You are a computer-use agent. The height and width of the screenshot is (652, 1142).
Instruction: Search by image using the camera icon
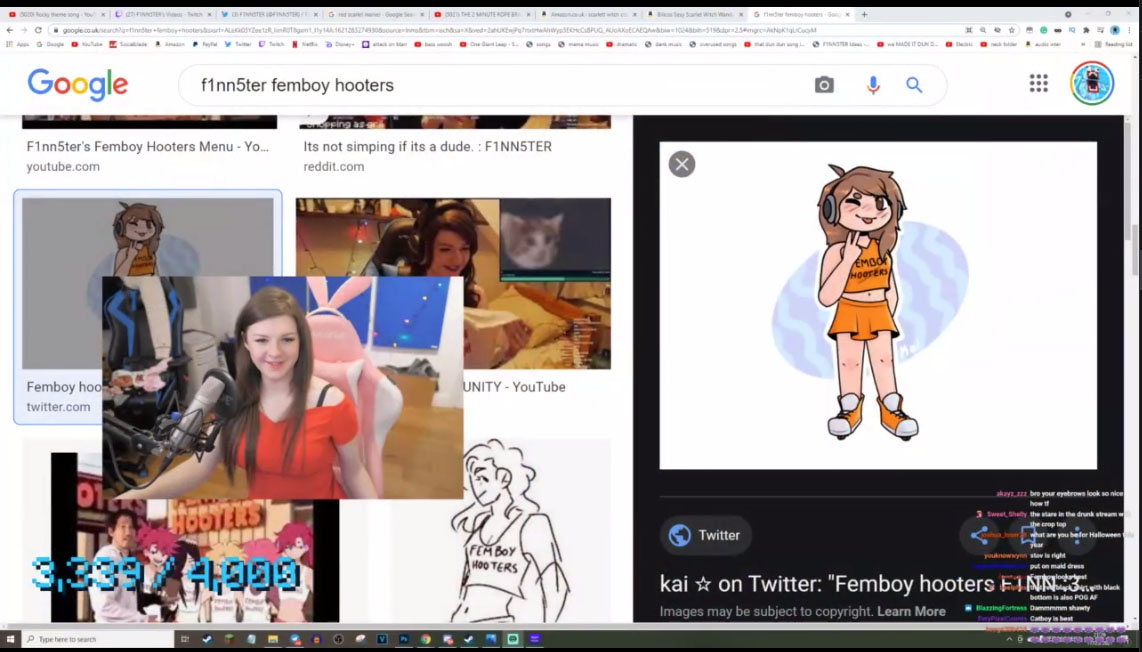[824, 85]
